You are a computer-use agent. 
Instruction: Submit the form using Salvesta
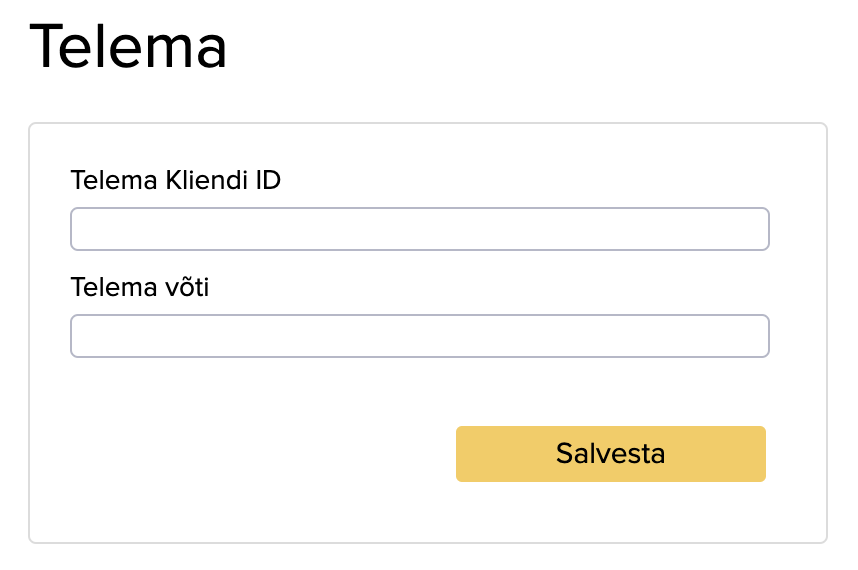pyautogui.click(x=610, y=454)
